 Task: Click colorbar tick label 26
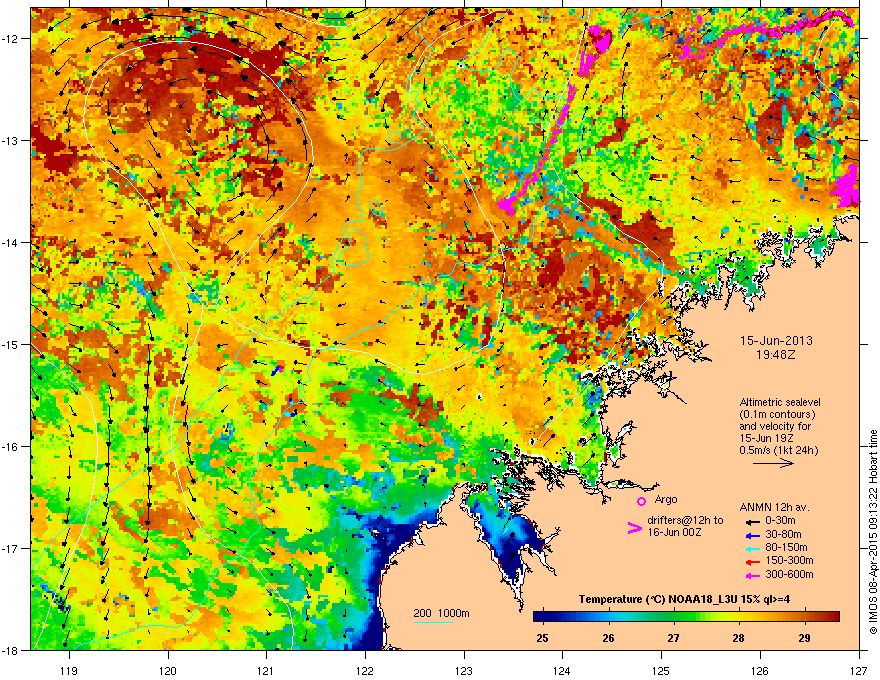point(608,638)
